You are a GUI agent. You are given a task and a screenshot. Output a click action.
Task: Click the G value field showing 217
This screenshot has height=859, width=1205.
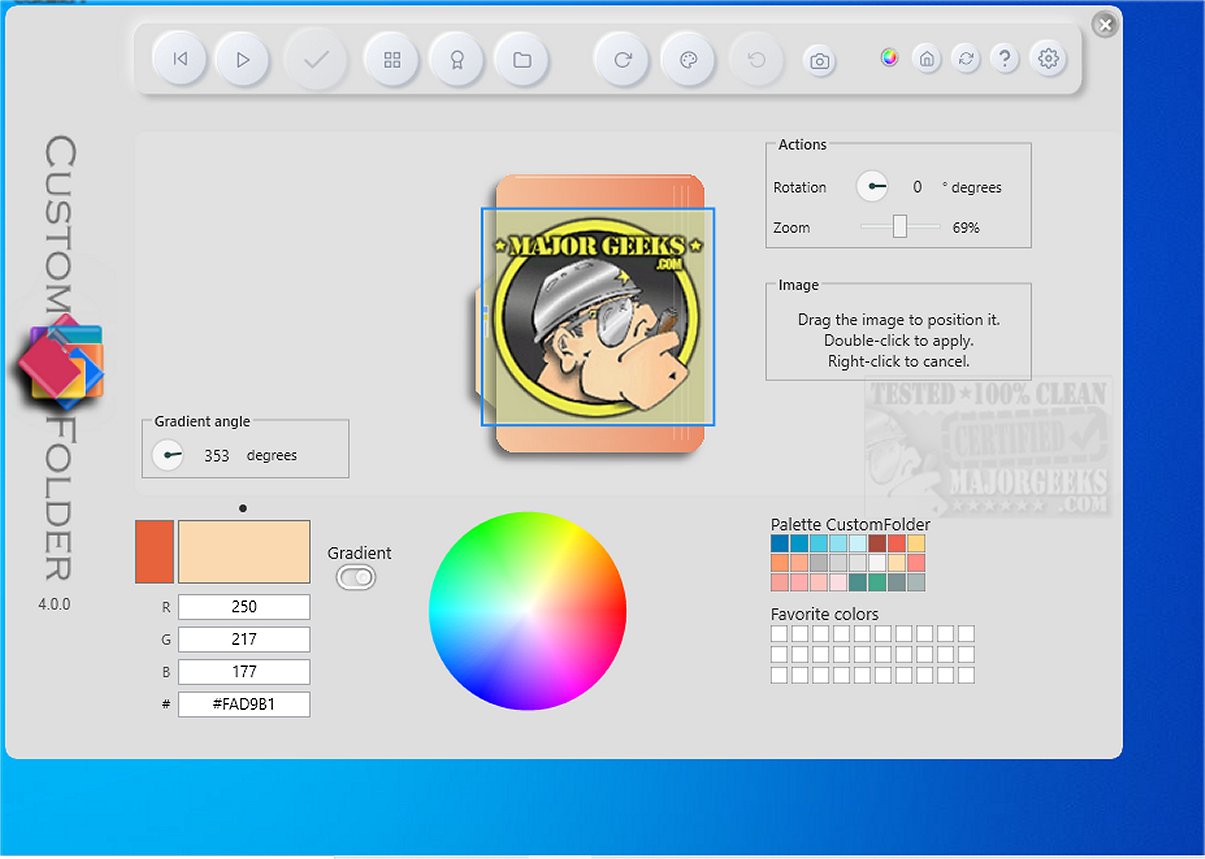(244, 639)
